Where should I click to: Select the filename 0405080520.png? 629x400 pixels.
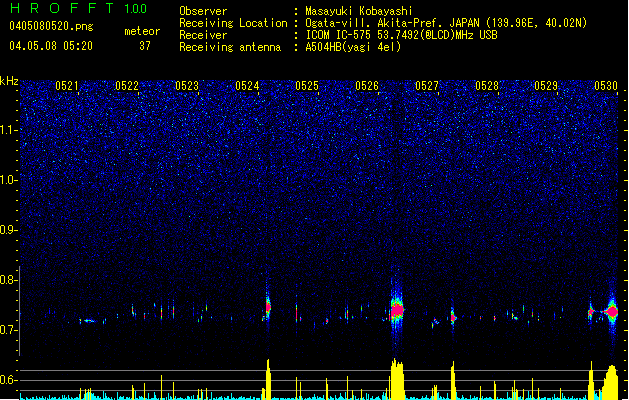pyautogui.click(x=51, y=27)
